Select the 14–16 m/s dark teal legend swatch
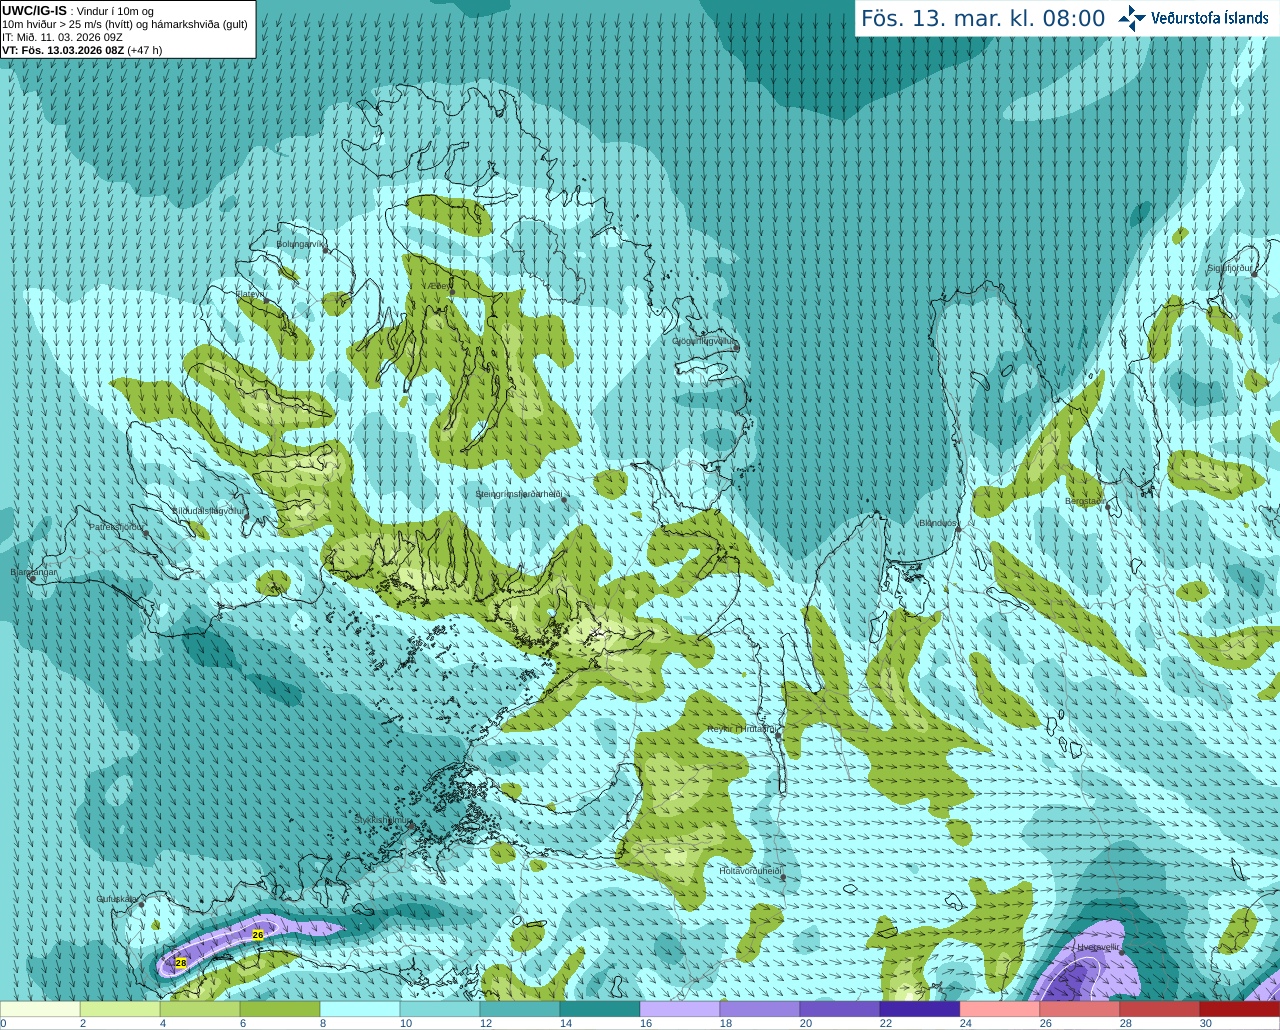1280x1030 pixels. pos(600,1009)
